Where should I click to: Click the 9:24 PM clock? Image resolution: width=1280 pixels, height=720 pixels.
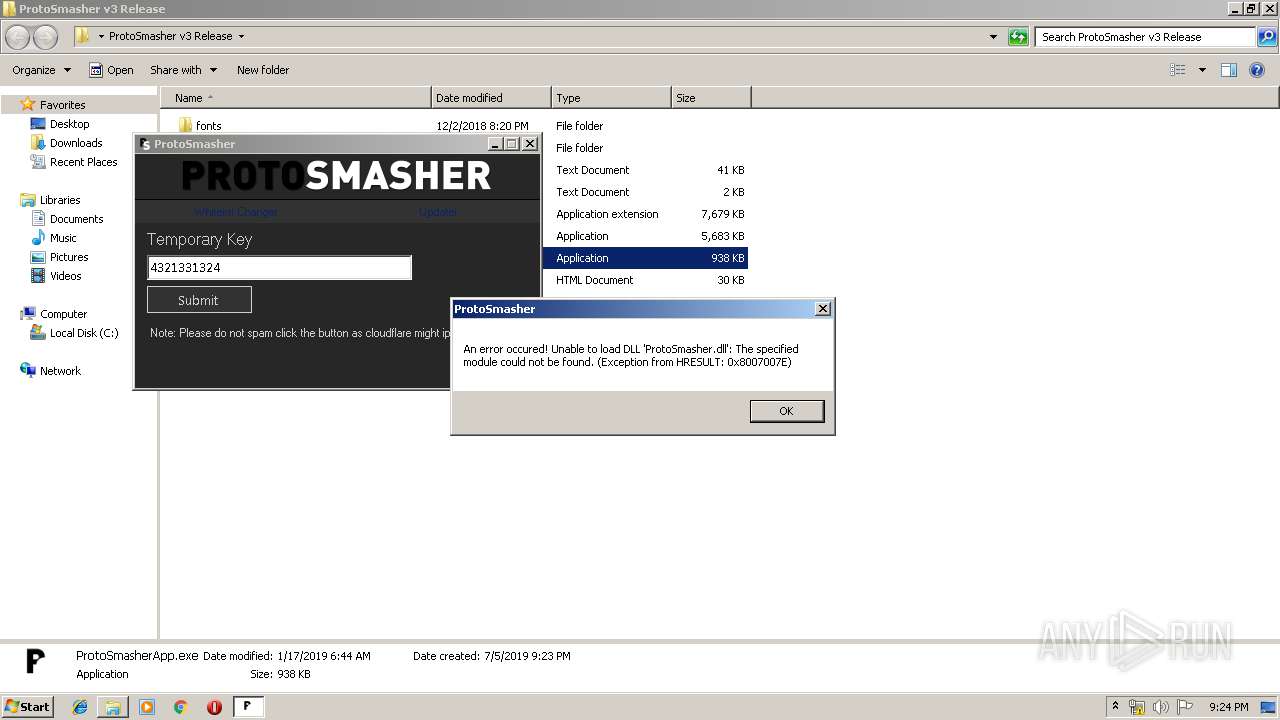[x=1228, y=707]
